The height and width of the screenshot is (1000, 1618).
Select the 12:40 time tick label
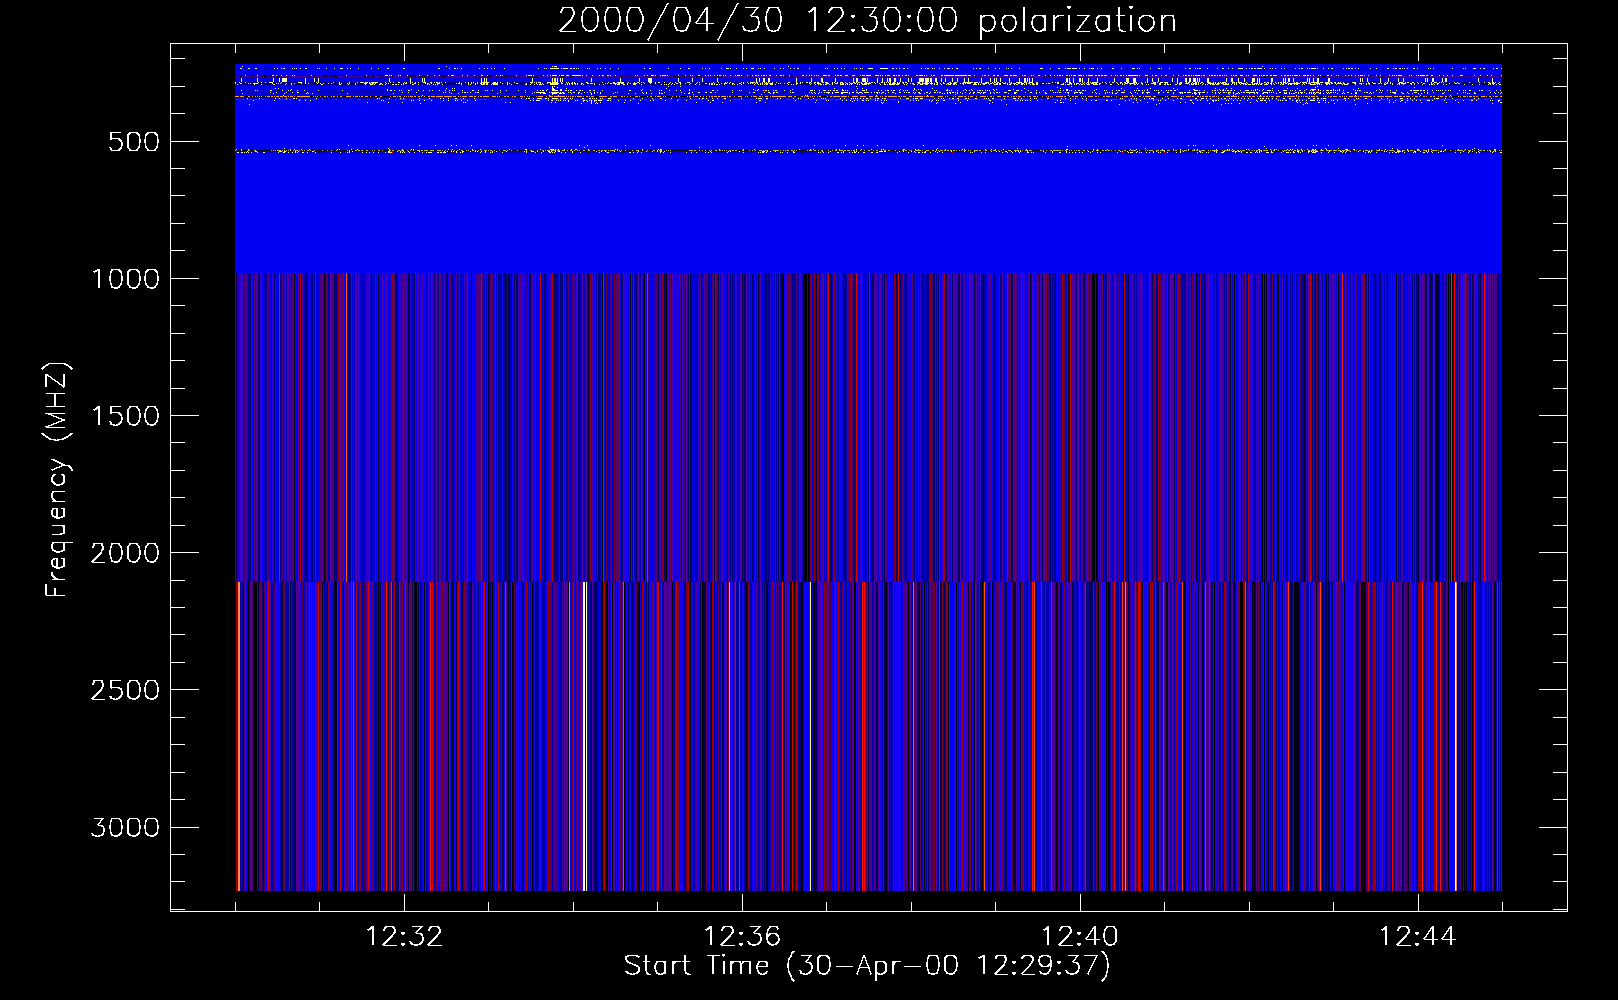[1080, 937]
